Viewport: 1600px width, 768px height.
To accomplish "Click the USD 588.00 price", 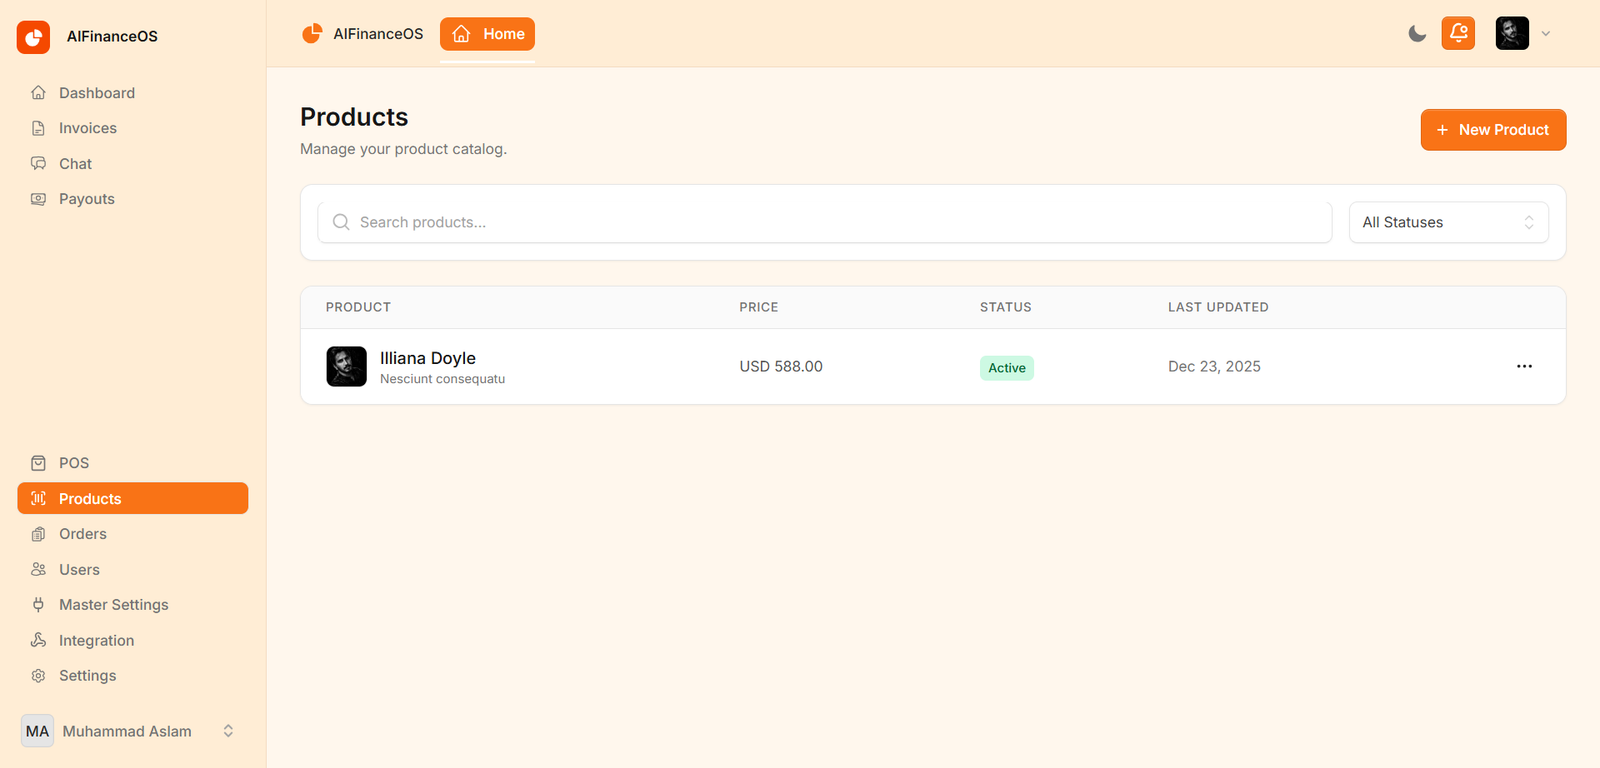I will pos(781,367).
